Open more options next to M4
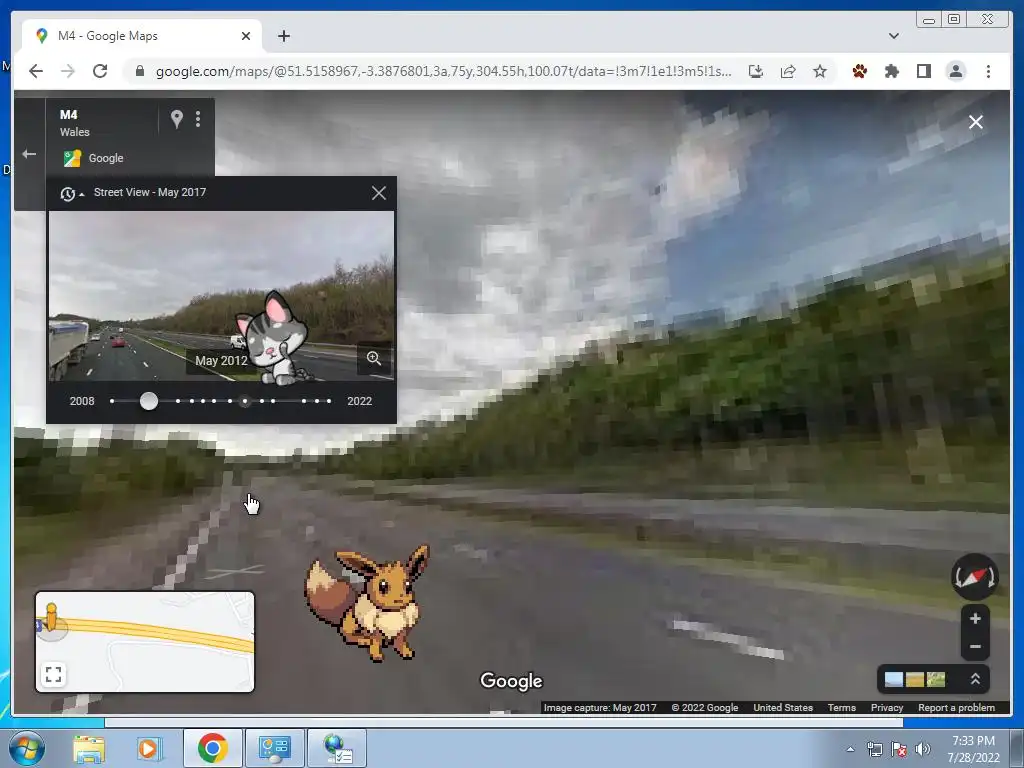 point(198,118)
